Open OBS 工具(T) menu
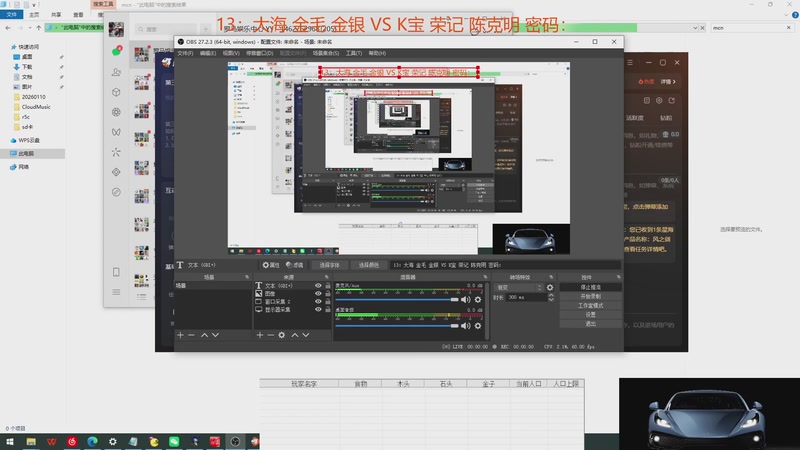Screen dimensions: 800x450 [x=354, y=53]
